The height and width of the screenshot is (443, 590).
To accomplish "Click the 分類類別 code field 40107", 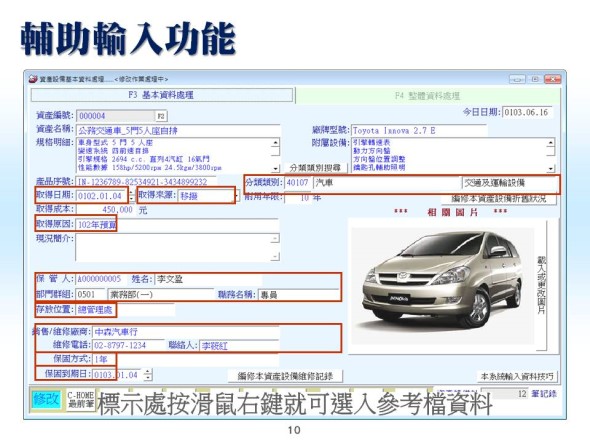I will (x=298, y=183).
